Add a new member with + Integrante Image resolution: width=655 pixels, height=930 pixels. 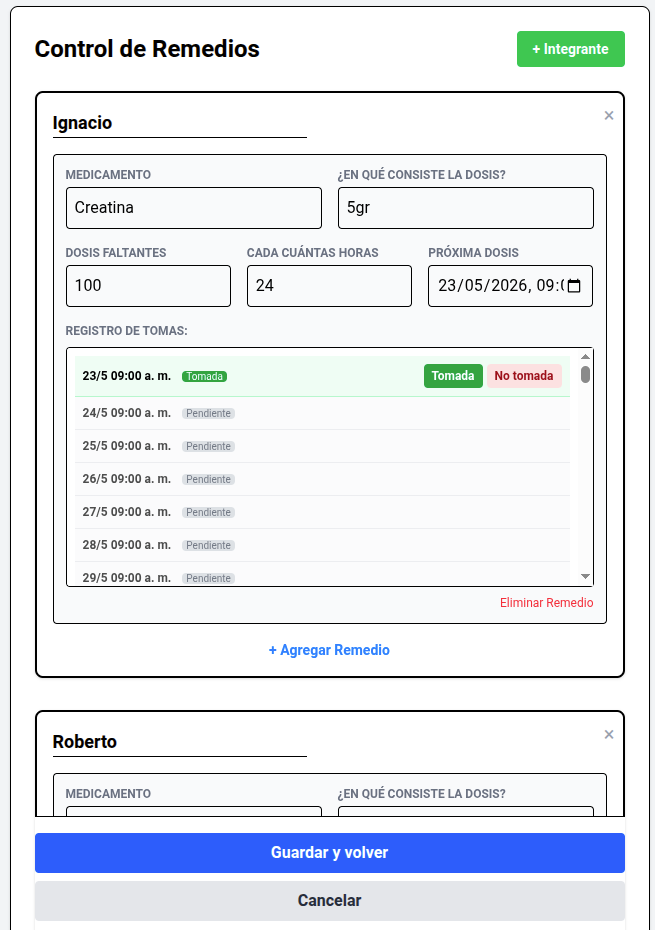(x=571, y=49)
